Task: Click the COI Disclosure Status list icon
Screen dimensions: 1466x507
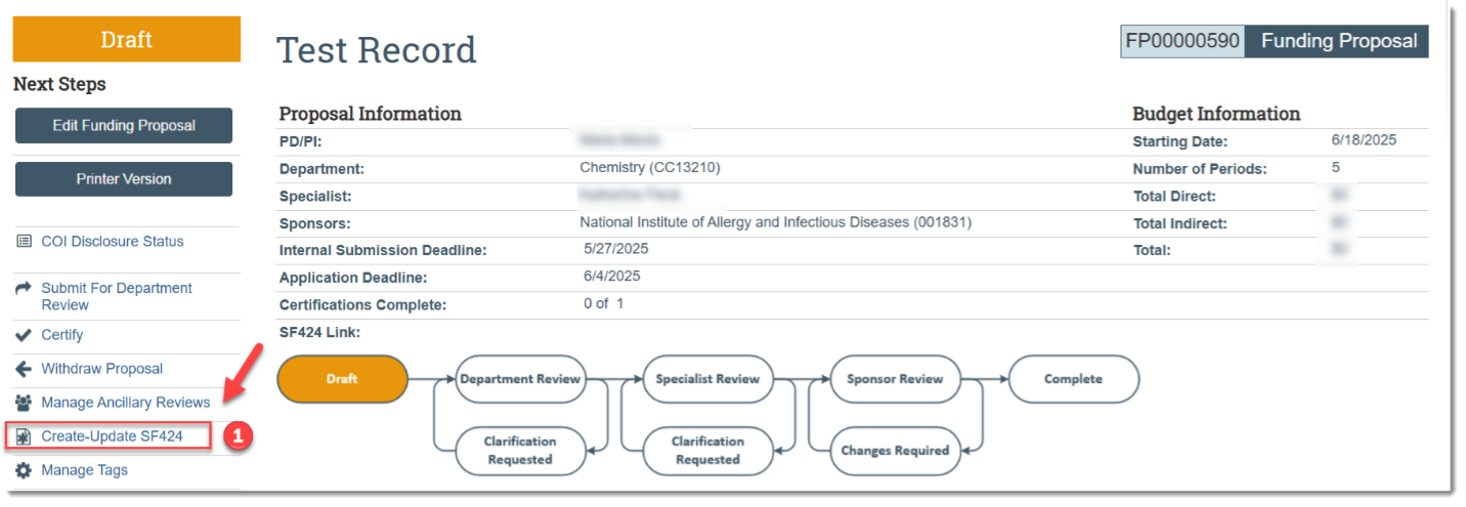Action: click(x=24, y=242)
